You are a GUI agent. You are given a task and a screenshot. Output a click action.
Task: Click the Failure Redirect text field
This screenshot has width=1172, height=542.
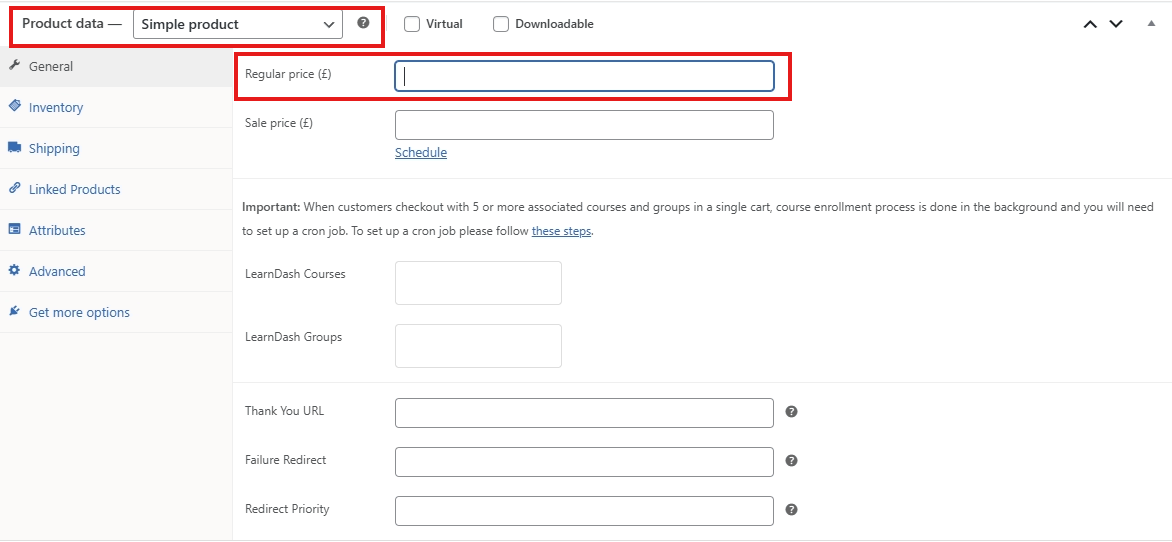tap(584, 462)
